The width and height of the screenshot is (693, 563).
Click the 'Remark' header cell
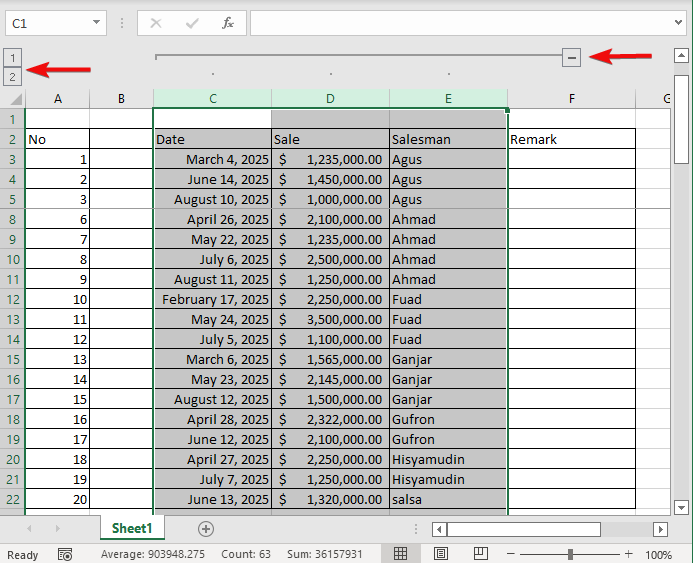[571, 140]
